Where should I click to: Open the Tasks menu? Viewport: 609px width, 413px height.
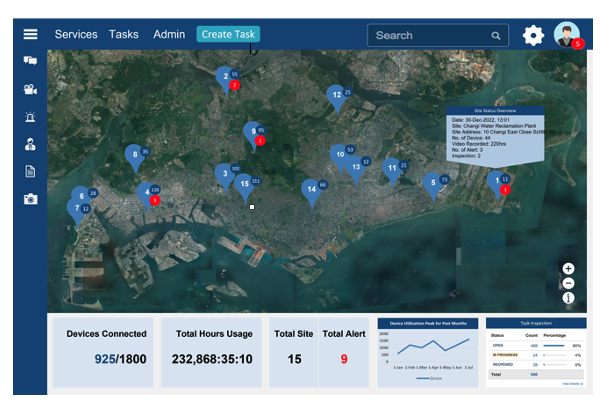(x=124, y=34)
